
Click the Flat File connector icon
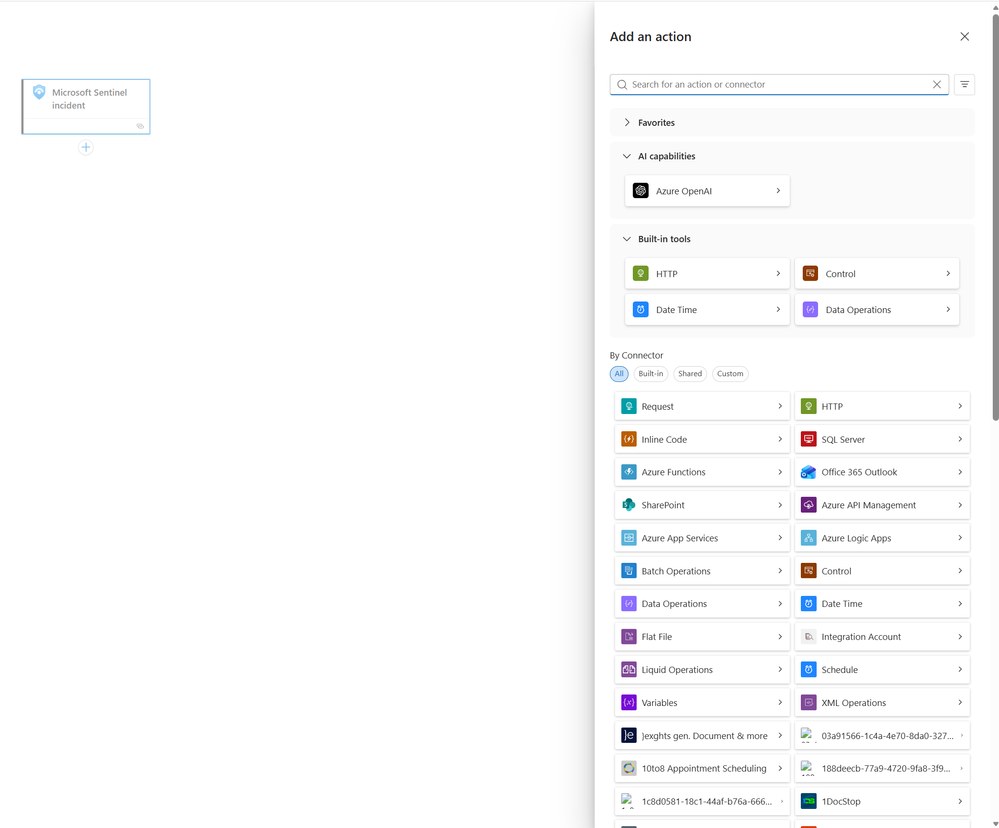point(629,636)
